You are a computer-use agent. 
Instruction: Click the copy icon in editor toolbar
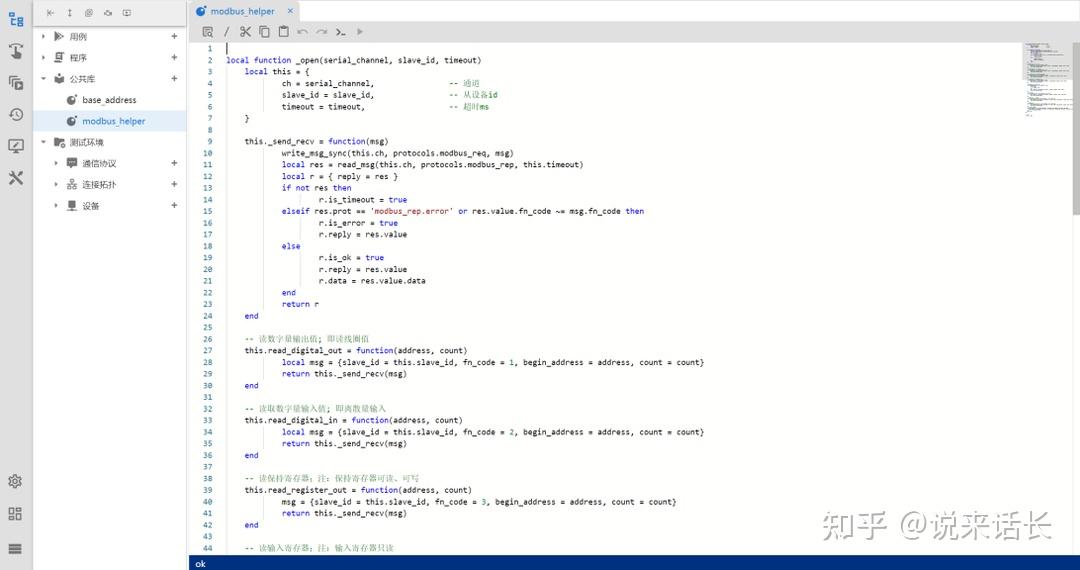click(264, 32)
